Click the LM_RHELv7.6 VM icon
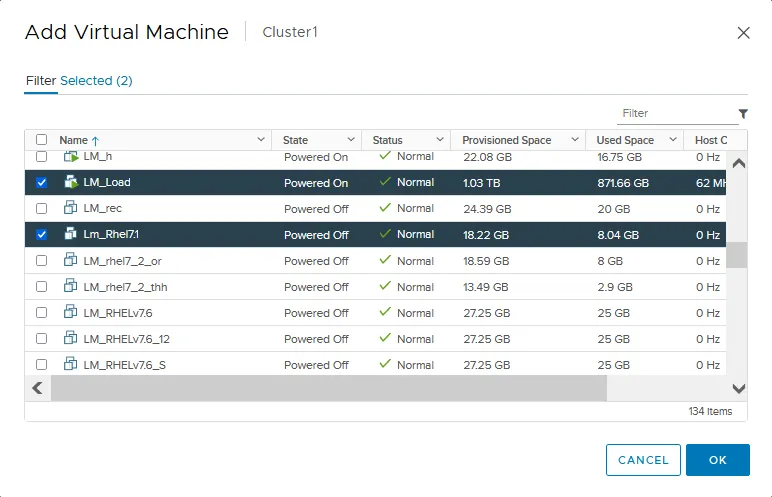772x497 pixels. coord(70,312)
